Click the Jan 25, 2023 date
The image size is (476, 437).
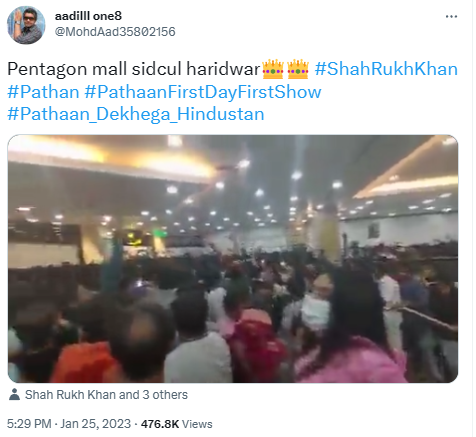tap(96, 424)
